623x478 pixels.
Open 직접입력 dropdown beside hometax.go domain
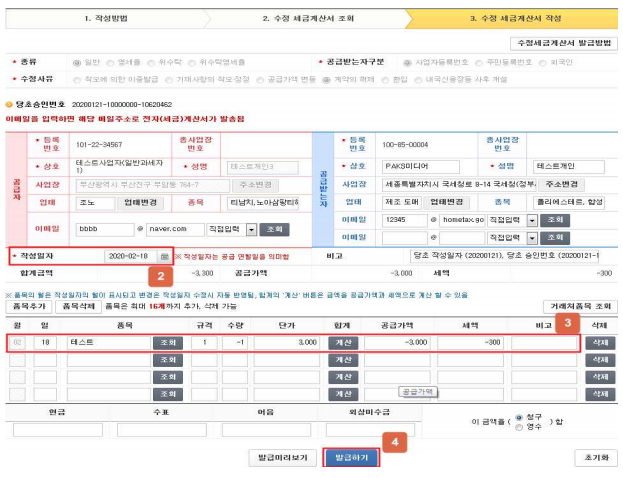[513, 220]
